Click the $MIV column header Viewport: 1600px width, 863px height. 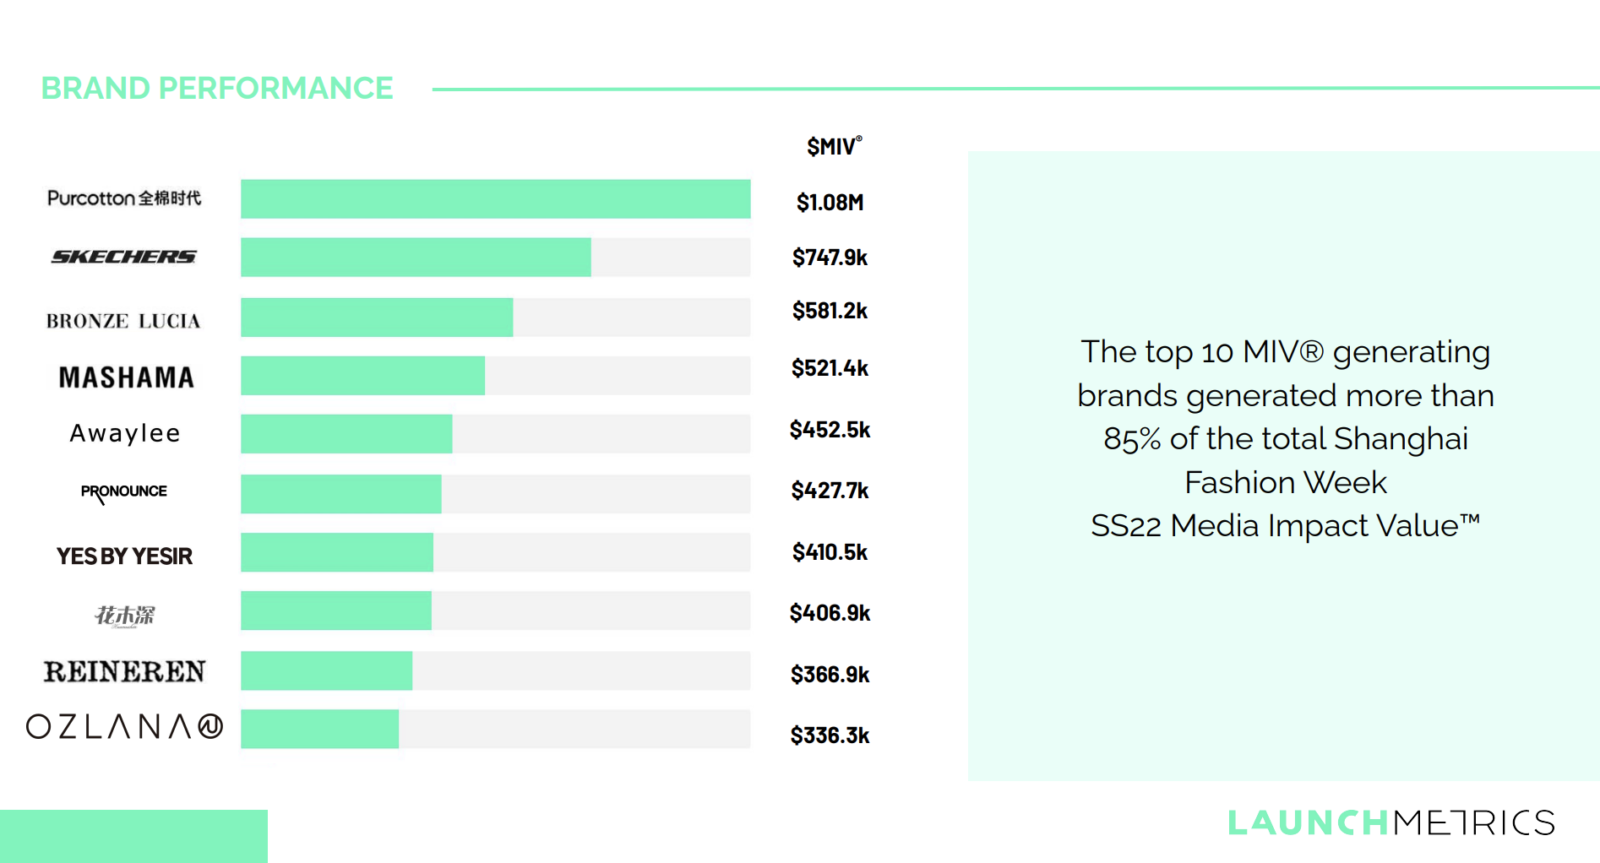click(834, 147)
